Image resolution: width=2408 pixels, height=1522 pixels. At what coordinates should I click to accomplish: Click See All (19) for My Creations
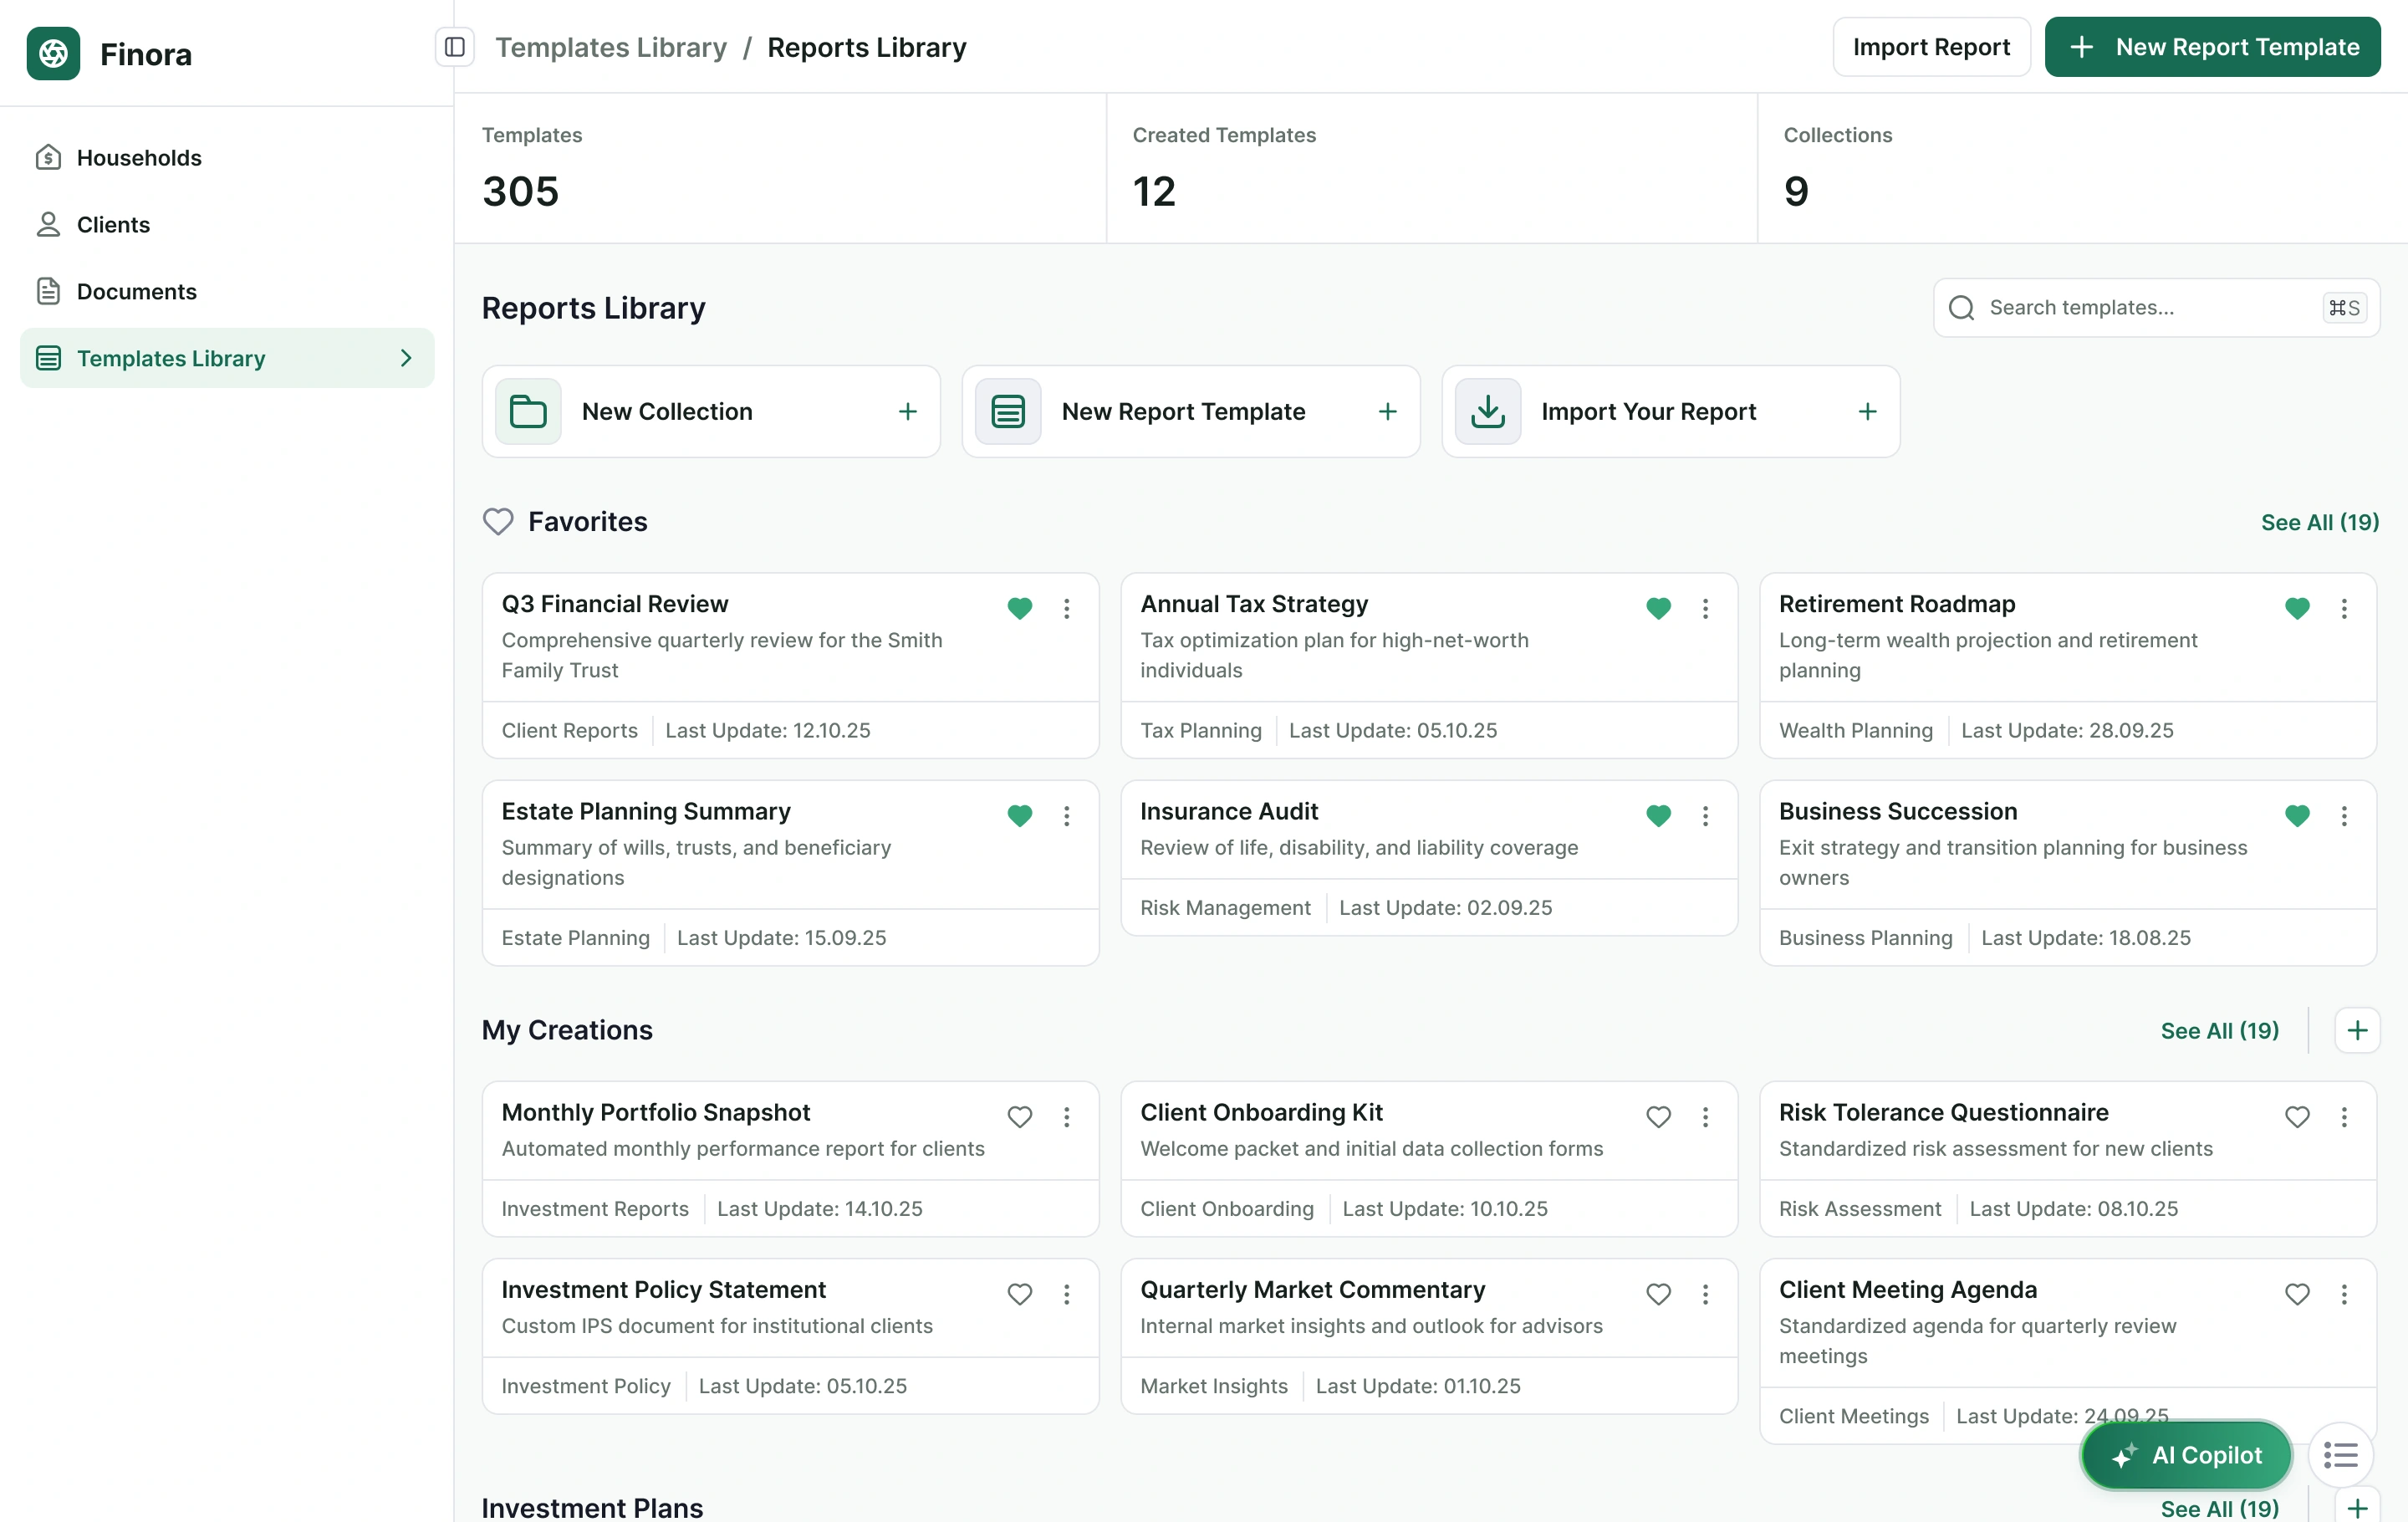click(2219, 1030)
